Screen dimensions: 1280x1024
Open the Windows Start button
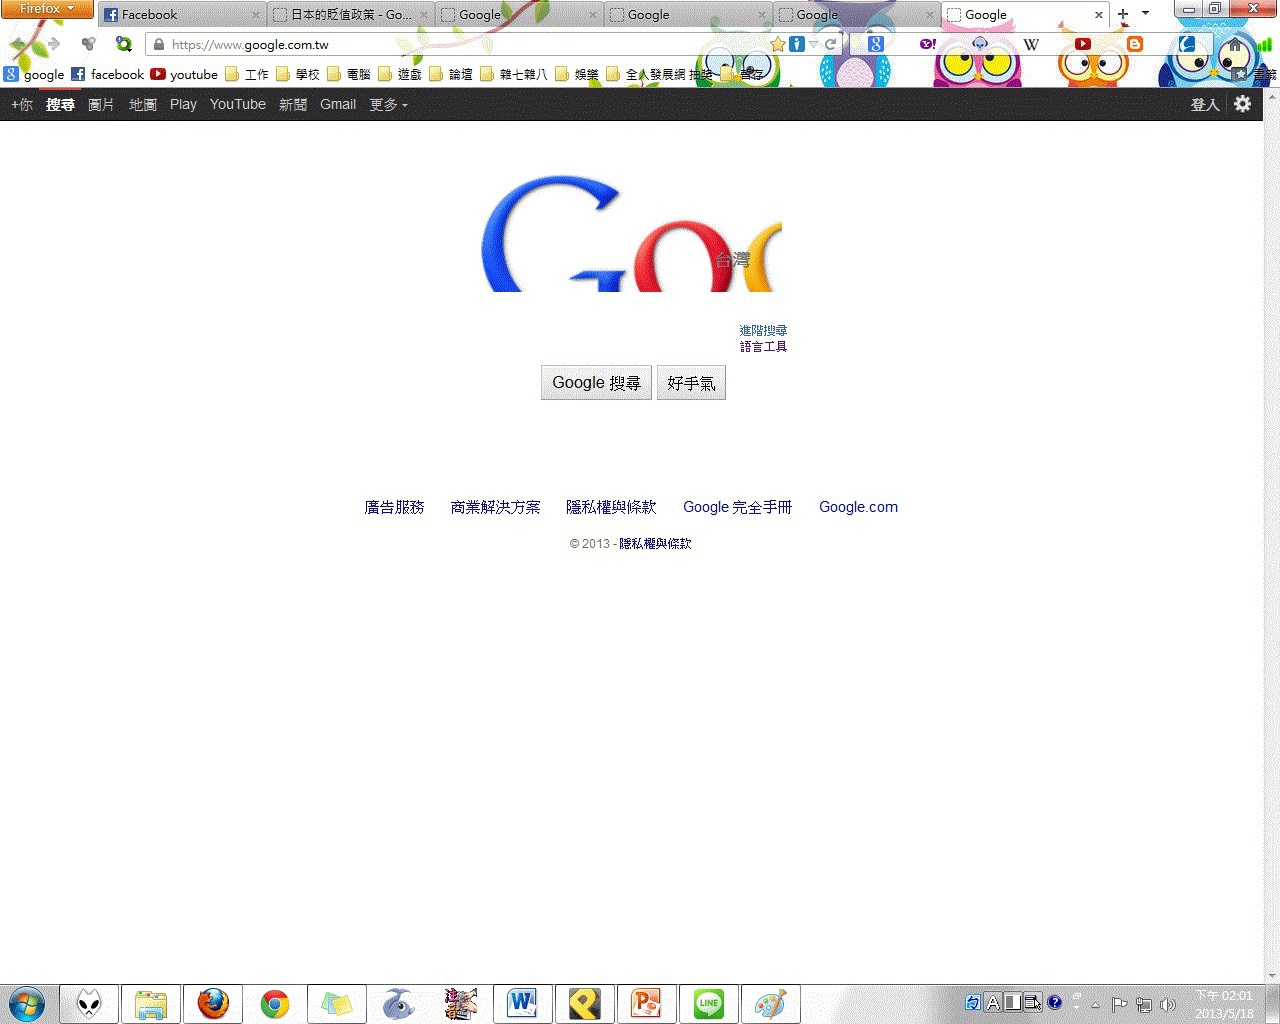coord(27,1003)
